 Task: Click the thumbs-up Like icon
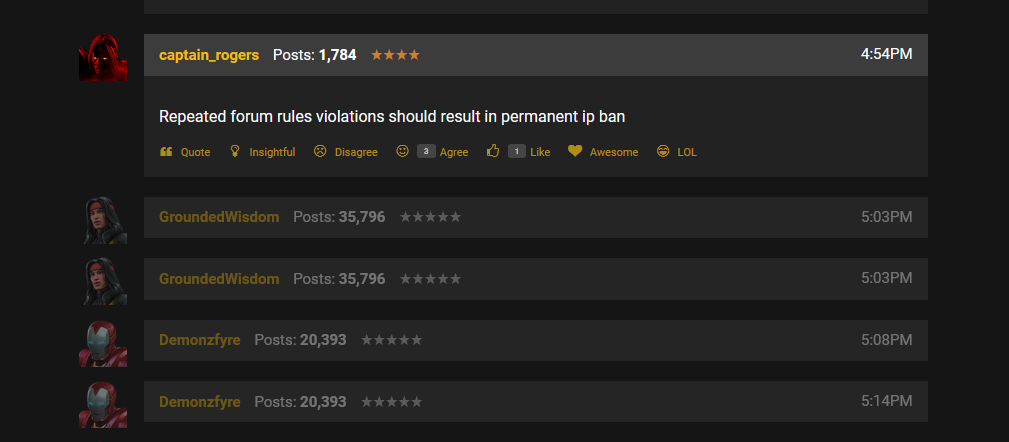(x=493, y=151)
